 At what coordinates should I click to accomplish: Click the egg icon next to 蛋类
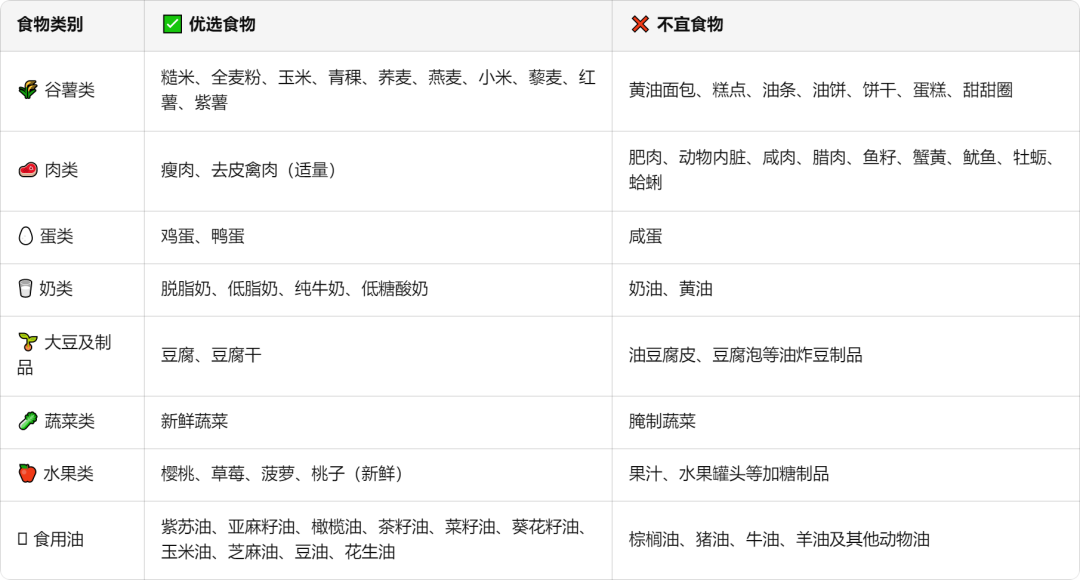[25, 236]
